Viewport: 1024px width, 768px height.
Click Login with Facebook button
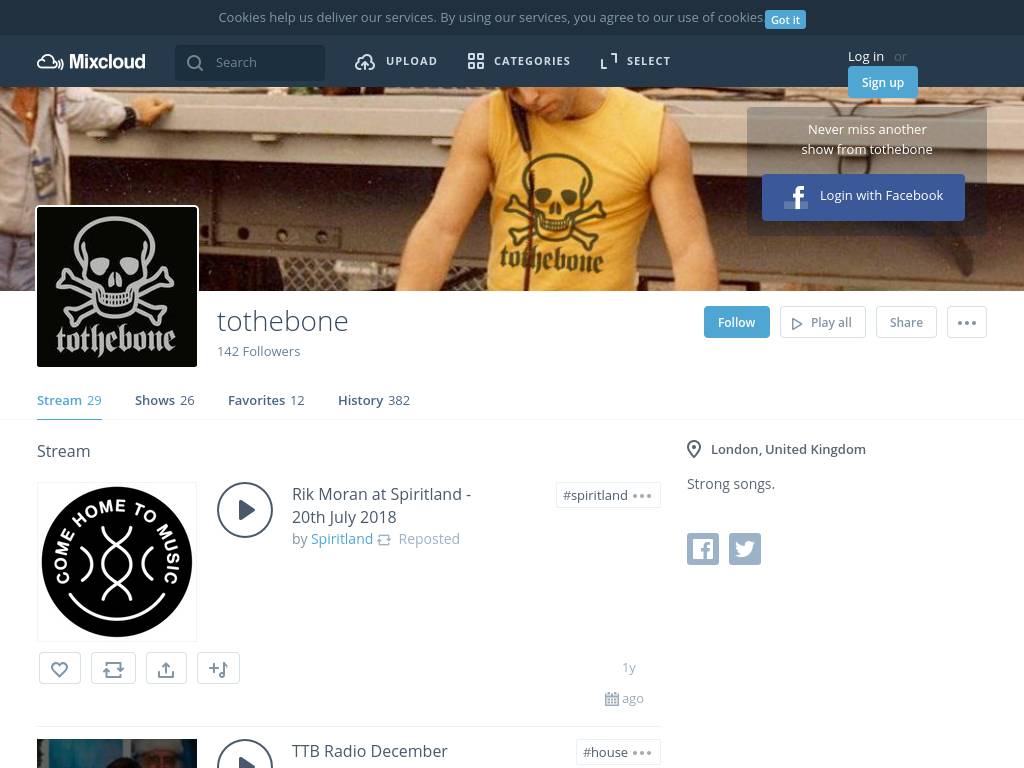[x=863, y=197]
